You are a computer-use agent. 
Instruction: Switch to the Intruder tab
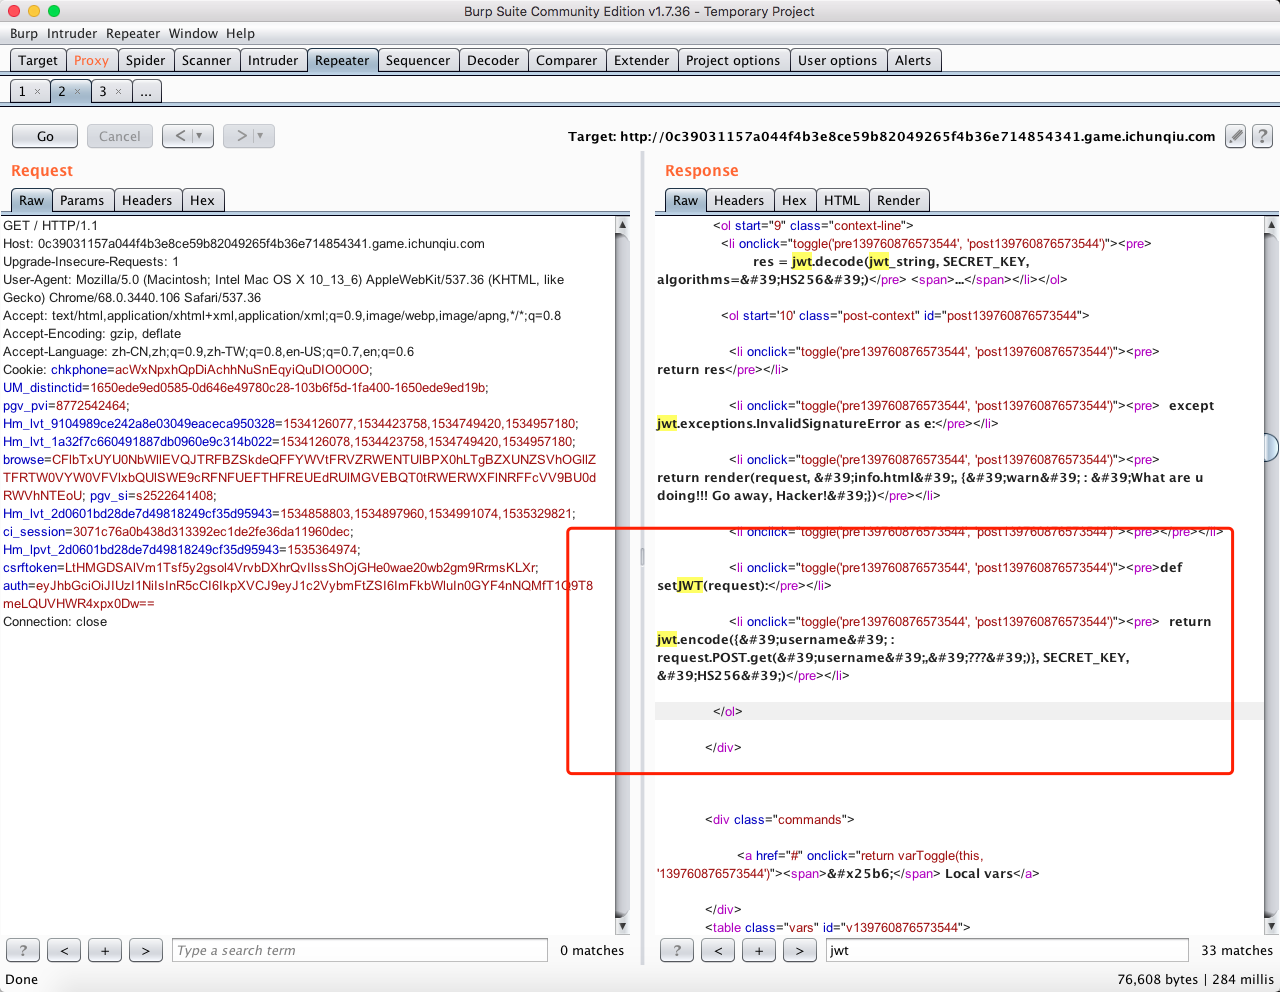(273, 60)
